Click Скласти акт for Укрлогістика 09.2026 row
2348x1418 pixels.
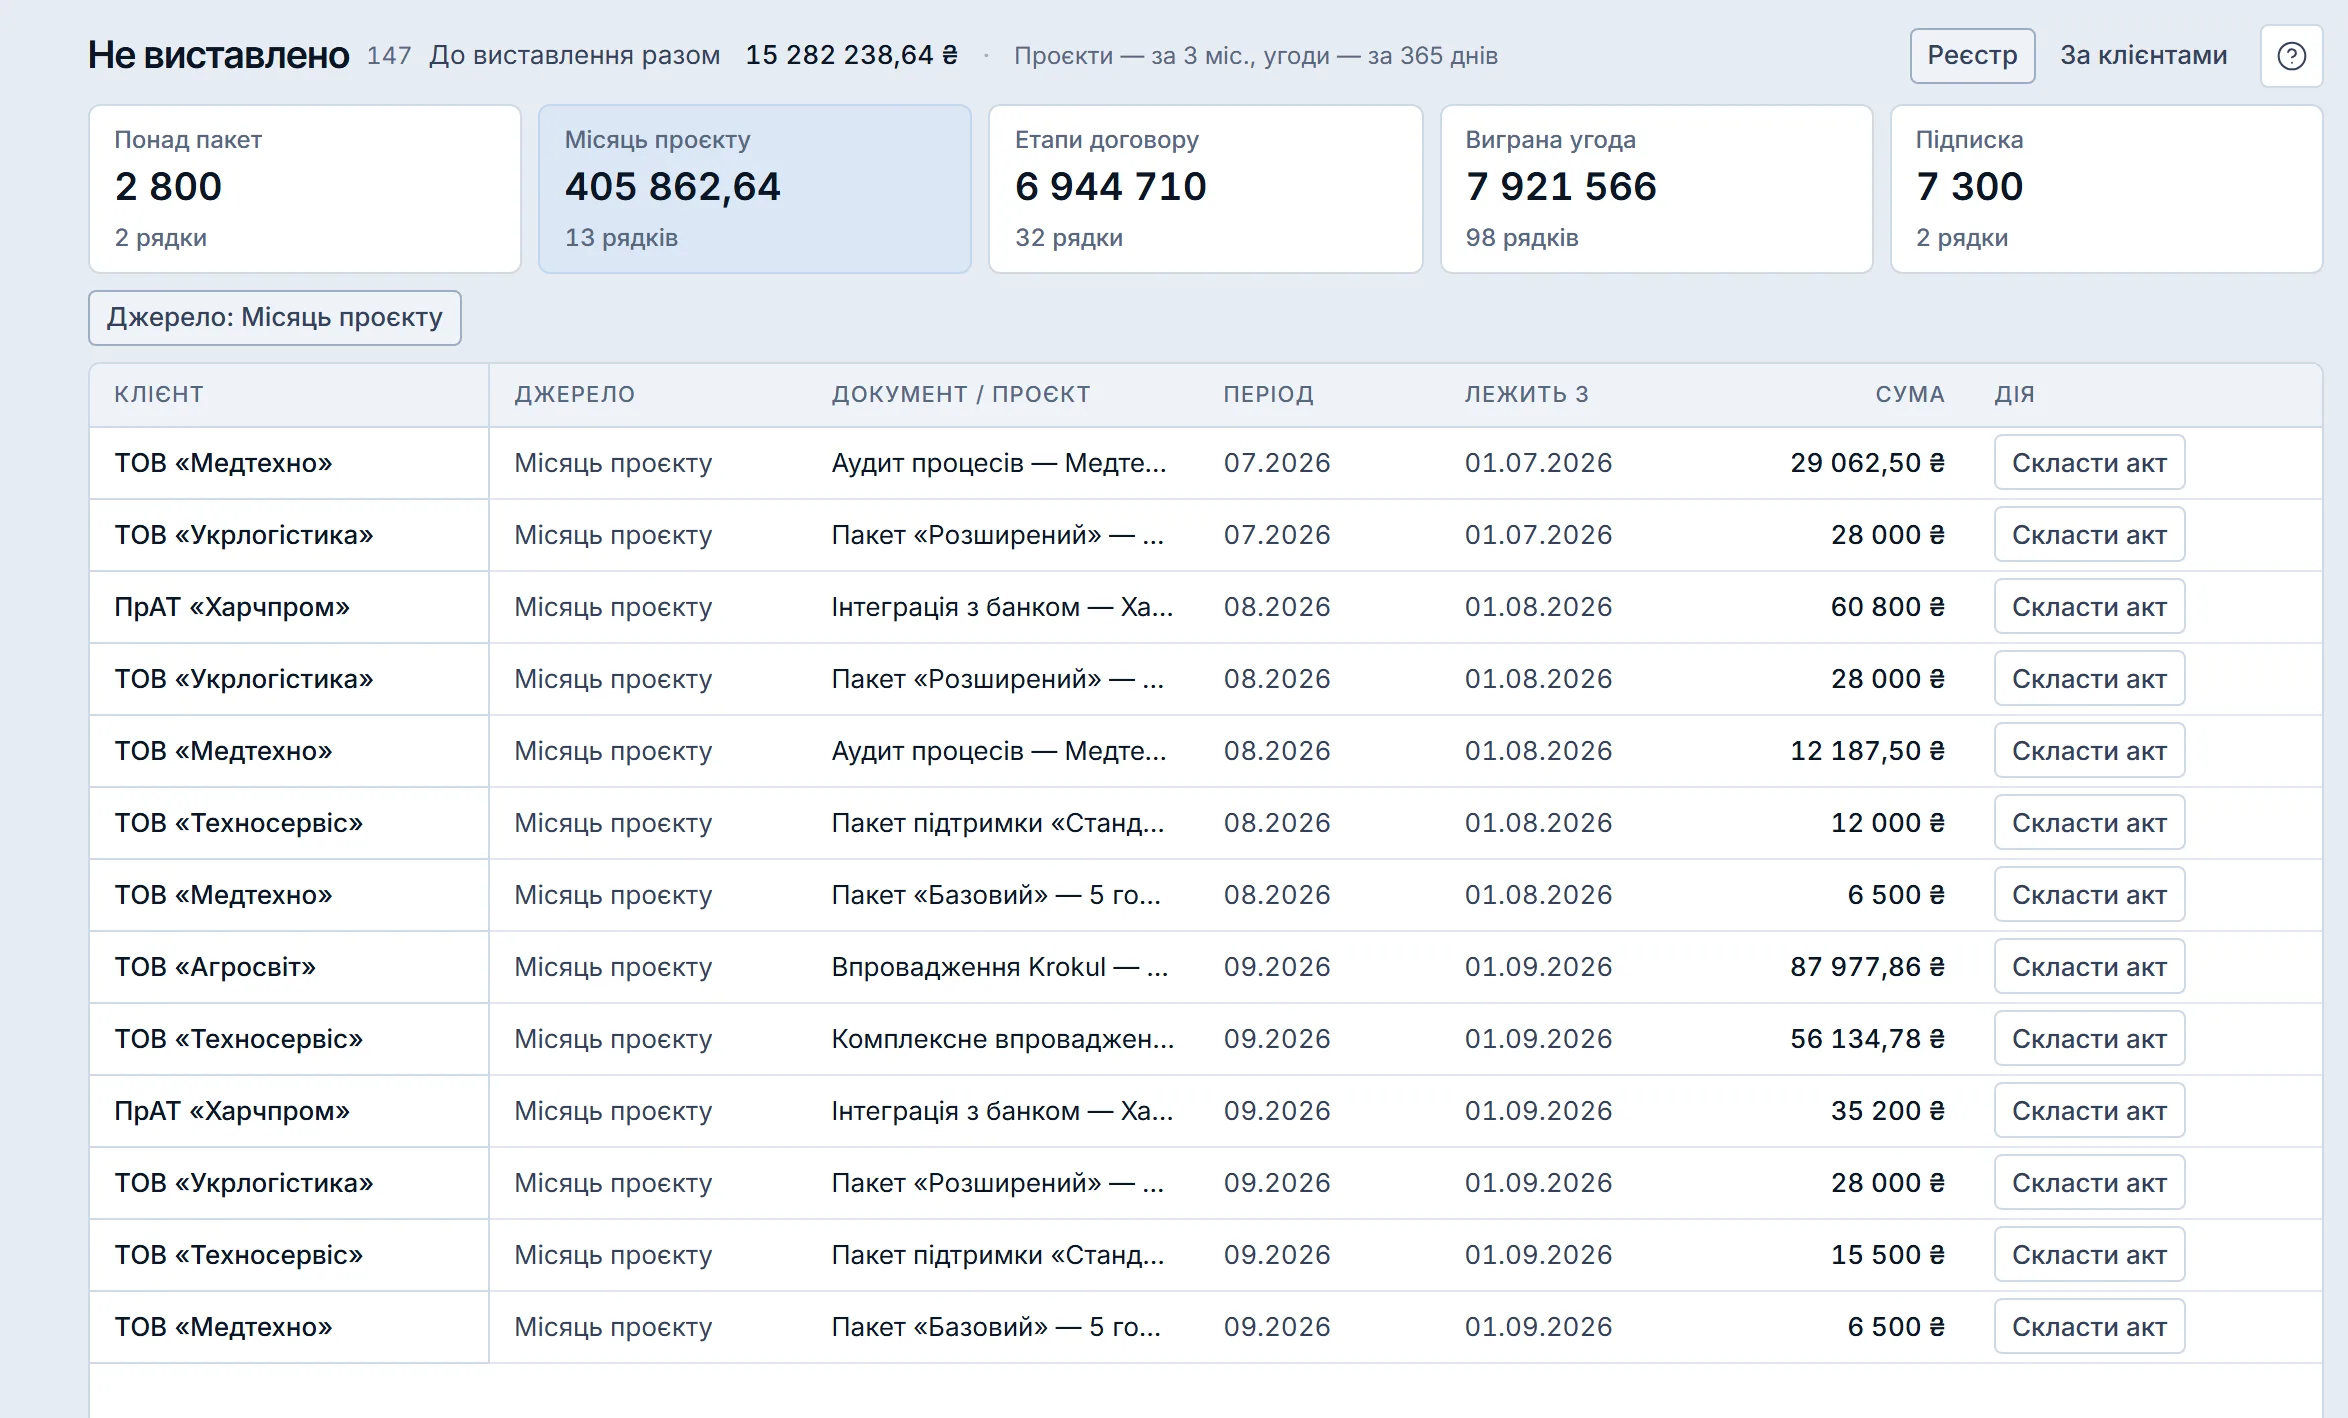[2089, 1183]
